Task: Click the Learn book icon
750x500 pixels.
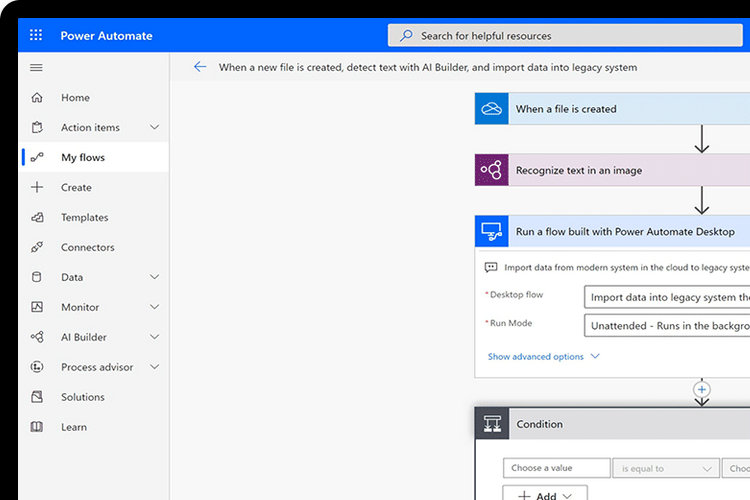Action: 37,427
